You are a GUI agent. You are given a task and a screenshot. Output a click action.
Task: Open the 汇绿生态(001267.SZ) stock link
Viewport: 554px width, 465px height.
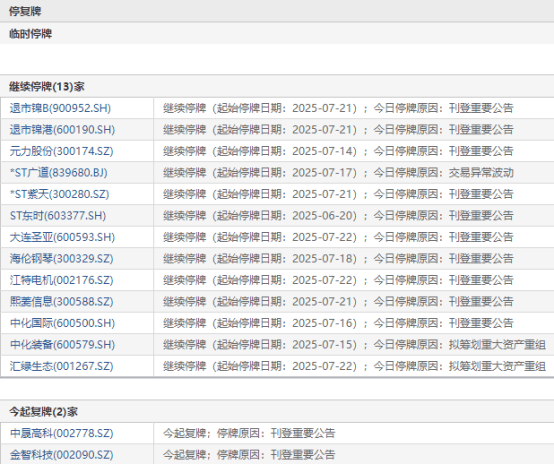coord(61,366)
